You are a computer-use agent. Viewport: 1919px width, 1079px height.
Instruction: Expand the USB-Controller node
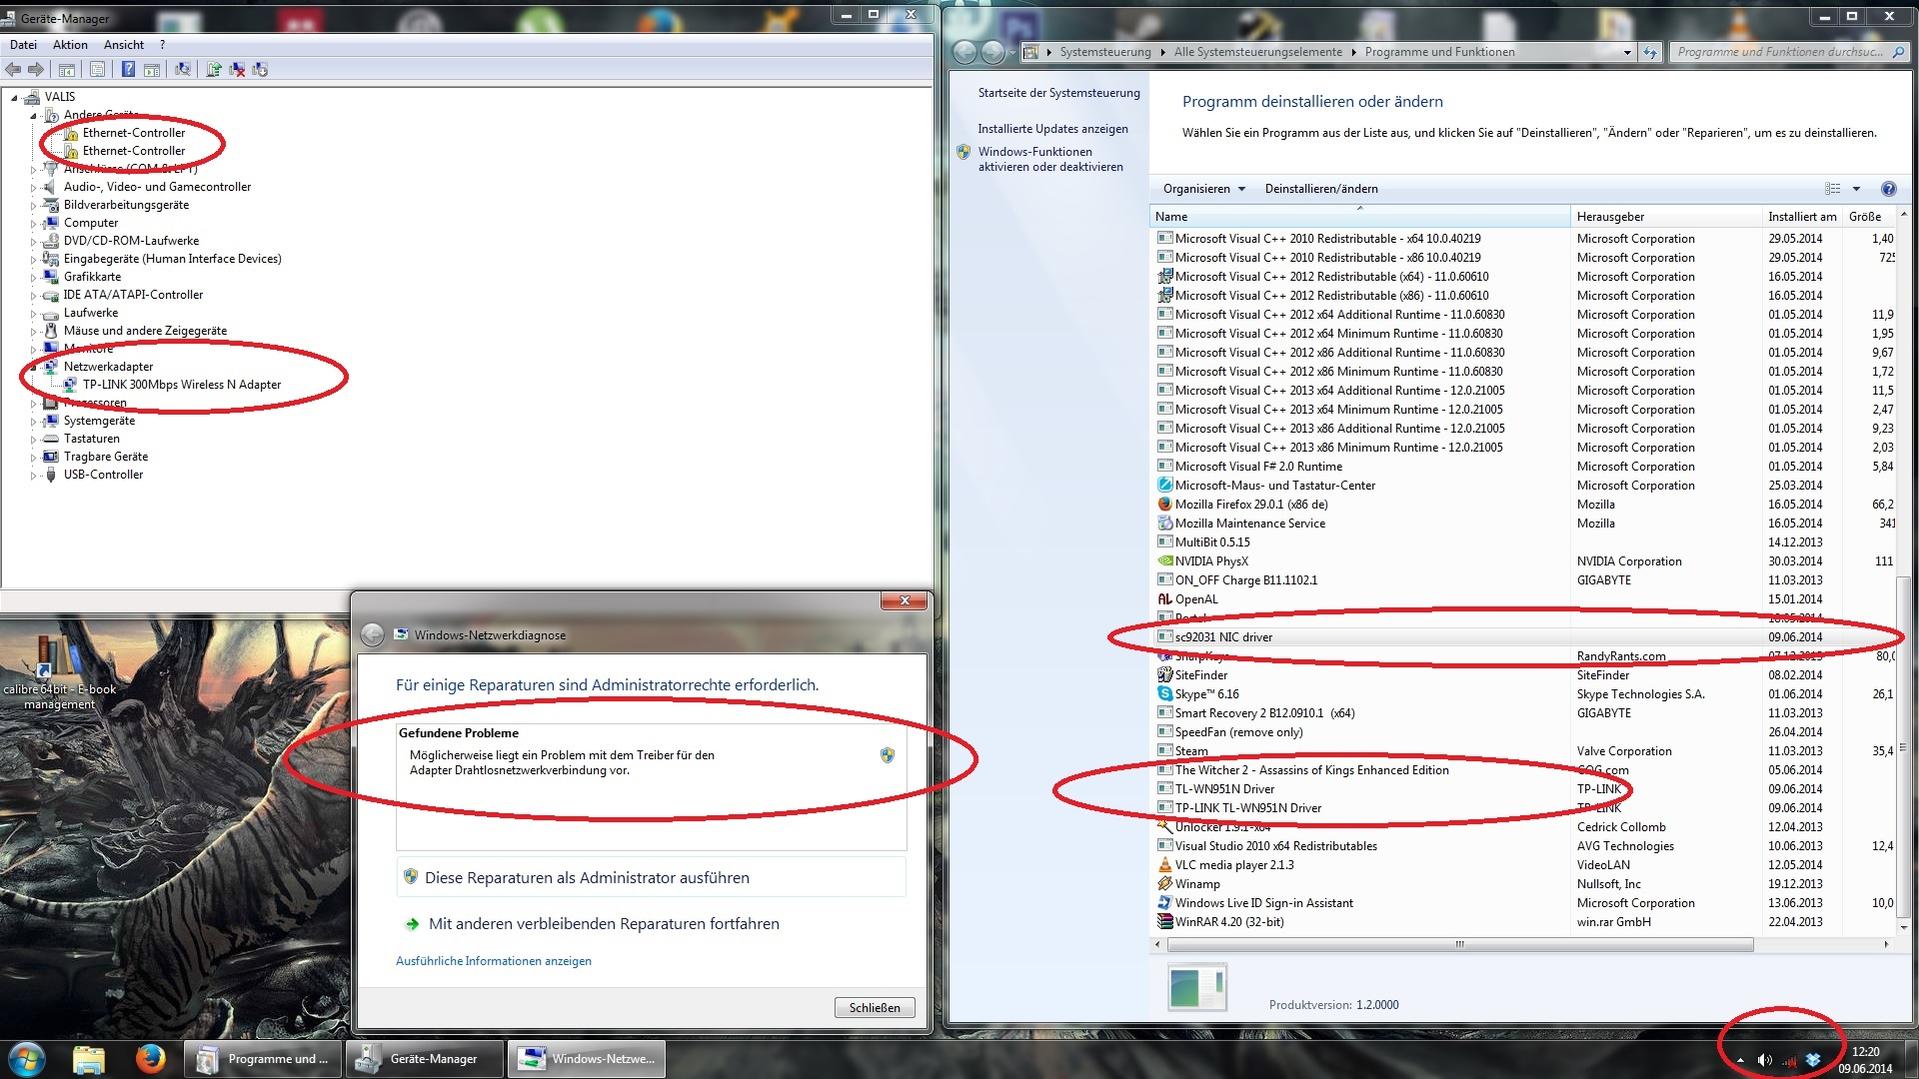33,475
